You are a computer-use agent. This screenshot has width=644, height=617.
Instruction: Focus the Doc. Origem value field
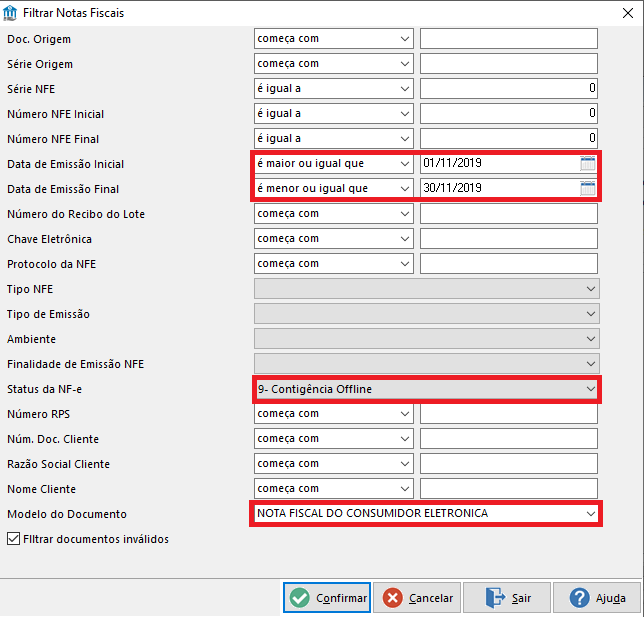508,39
